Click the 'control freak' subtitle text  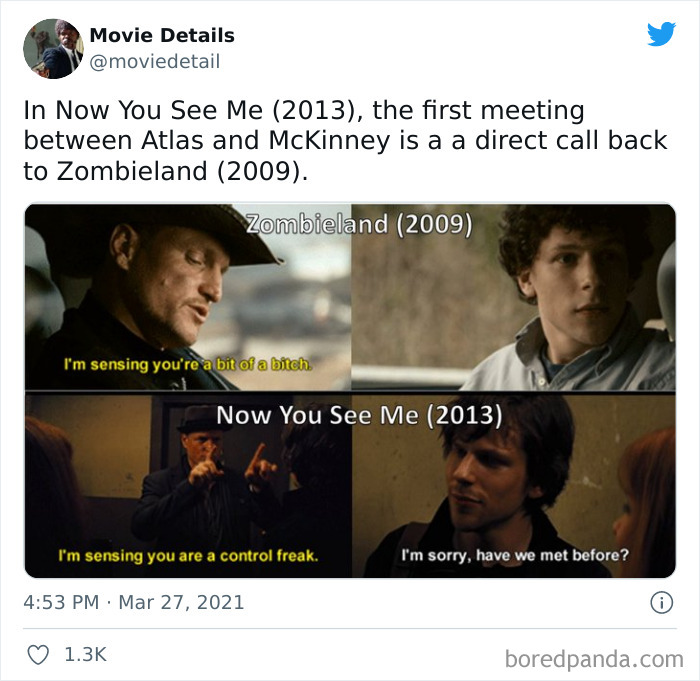click(x=188, y=556)
